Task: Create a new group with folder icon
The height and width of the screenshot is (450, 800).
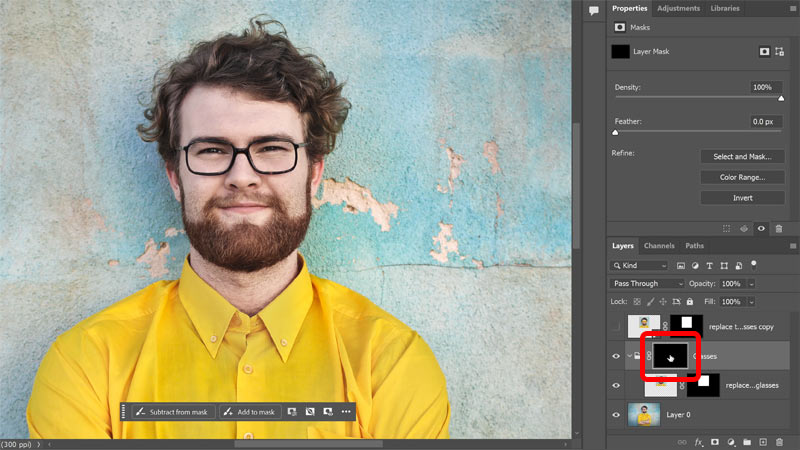Action: 746,441
